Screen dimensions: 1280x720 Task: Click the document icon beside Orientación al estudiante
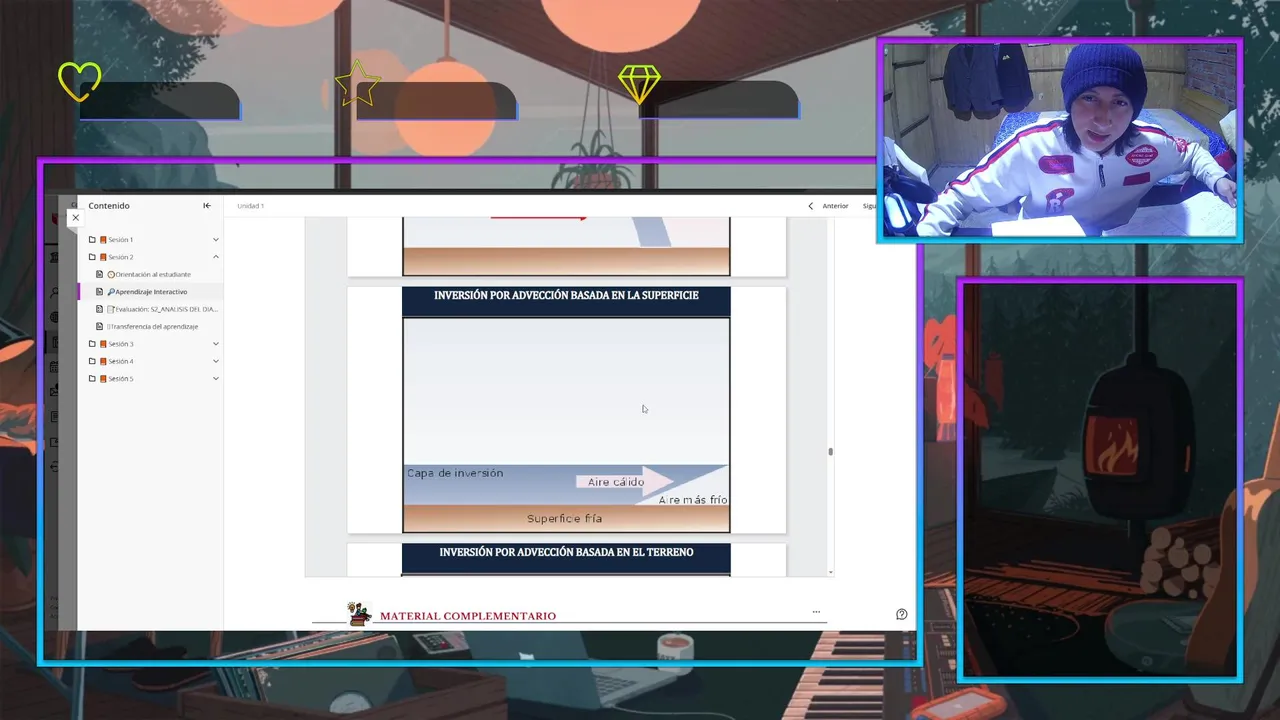[x=99, y=274]
